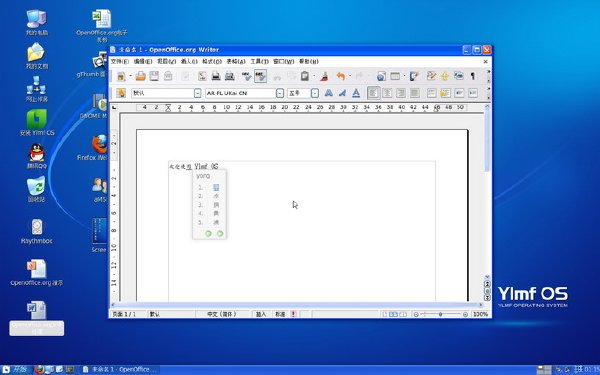This screenshot has height=375, width=600.
Task: Toggle underline formatting
Action: pyautogui.click(x=356, y=93)
